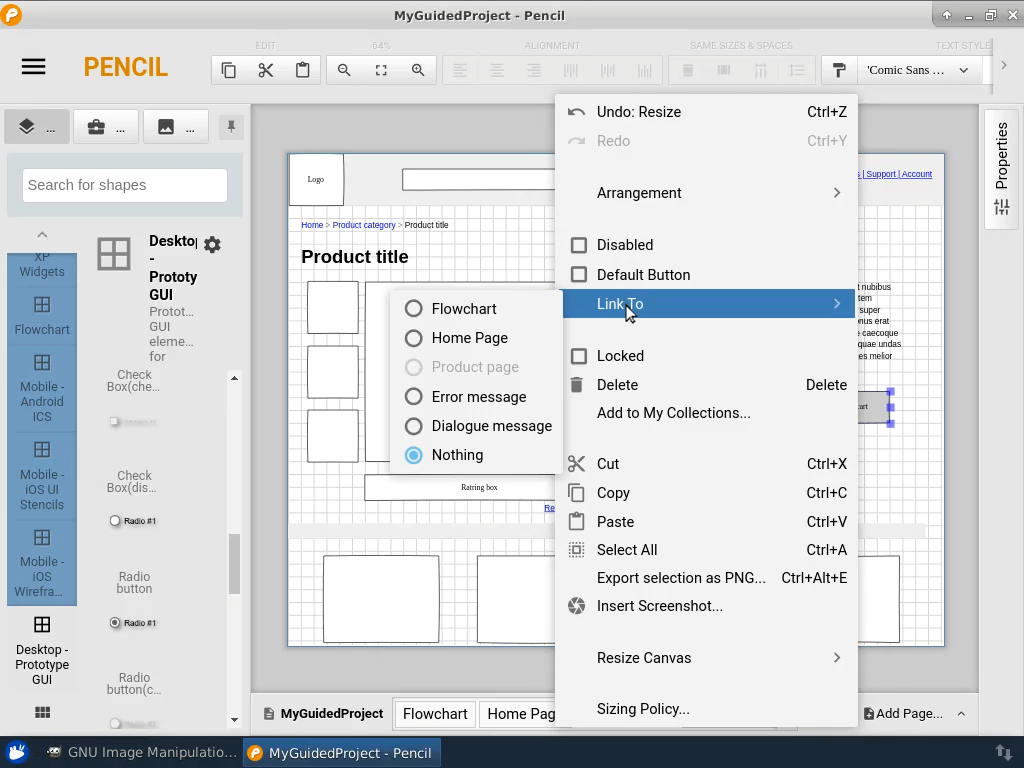This screenshot has height=768, width=1024.
Task: Click the grid icon below collections
Action: coord(42,712)
